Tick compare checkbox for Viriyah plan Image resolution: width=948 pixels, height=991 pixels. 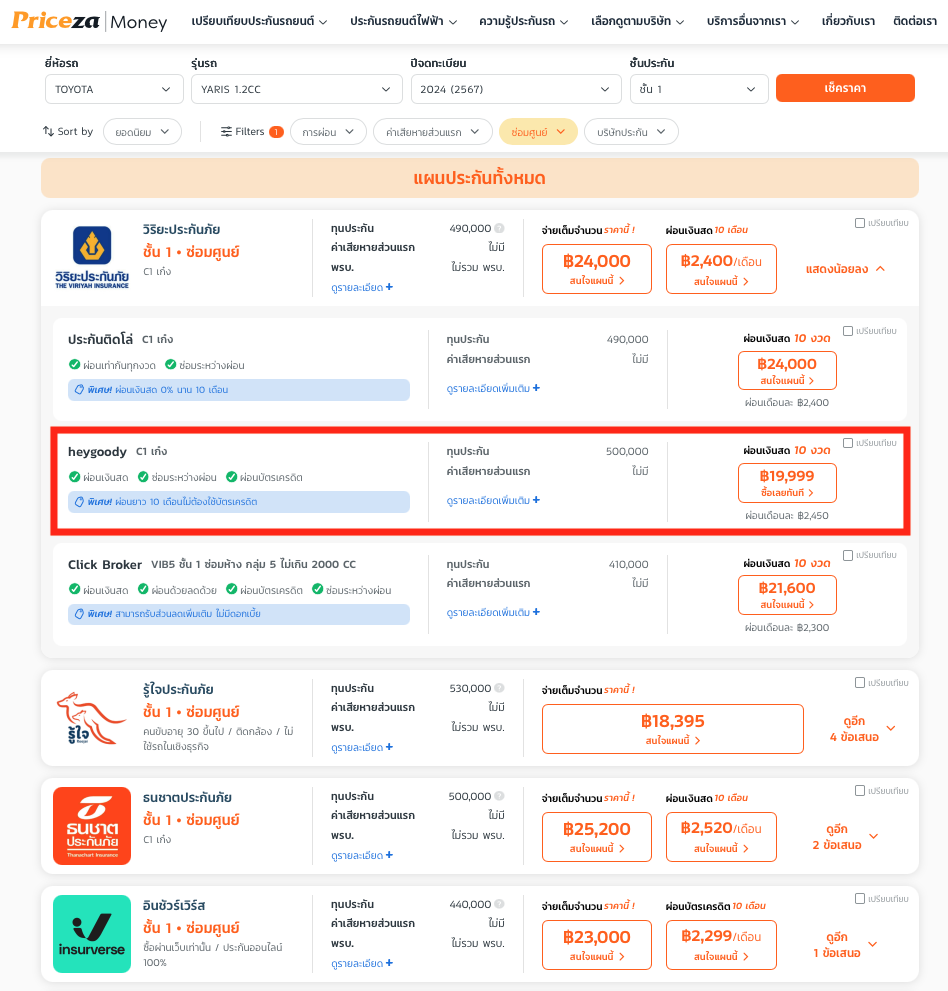tap(860, 222)
